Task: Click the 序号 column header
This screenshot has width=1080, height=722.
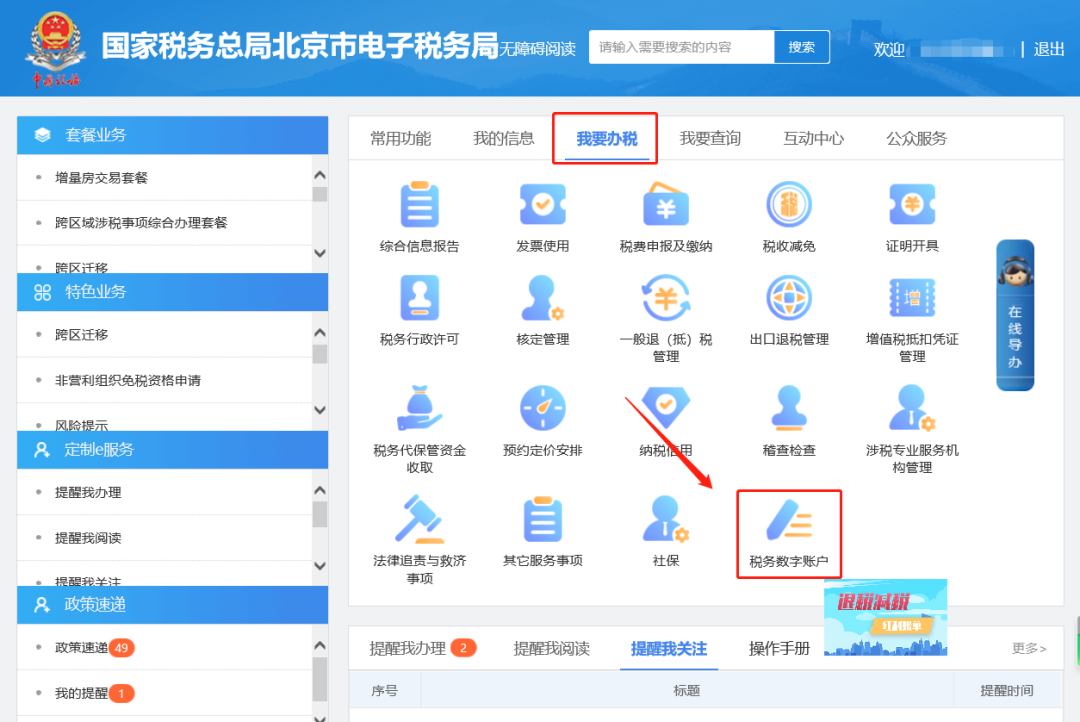Action: [x=384, y=690]
